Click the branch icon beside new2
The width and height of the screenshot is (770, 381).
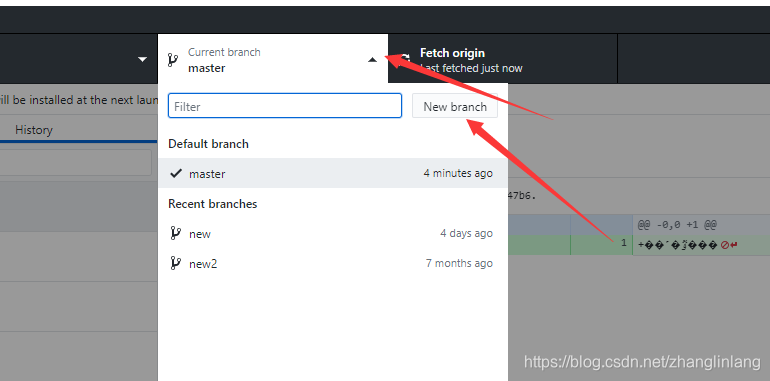coord(175,263)
